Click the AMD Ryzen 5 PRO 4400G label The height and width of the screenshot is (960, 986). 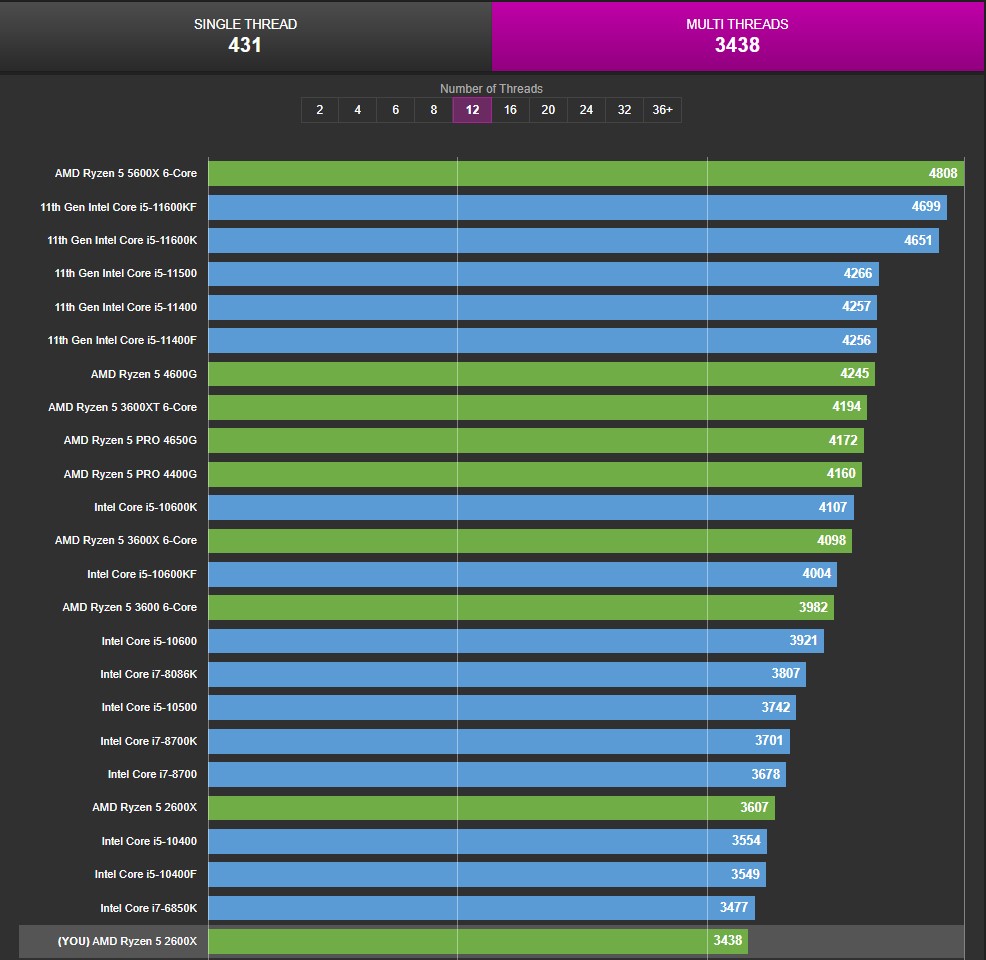[x=130, y=474]
